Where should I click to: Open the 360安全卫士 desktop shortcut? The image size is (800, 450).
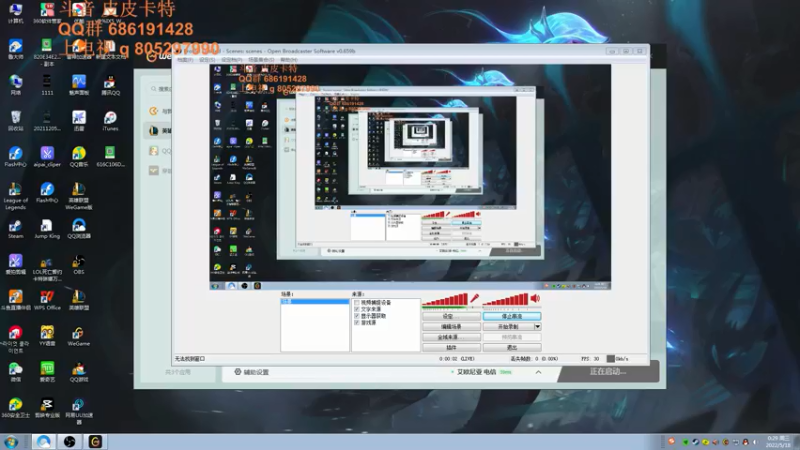(15, 408)
